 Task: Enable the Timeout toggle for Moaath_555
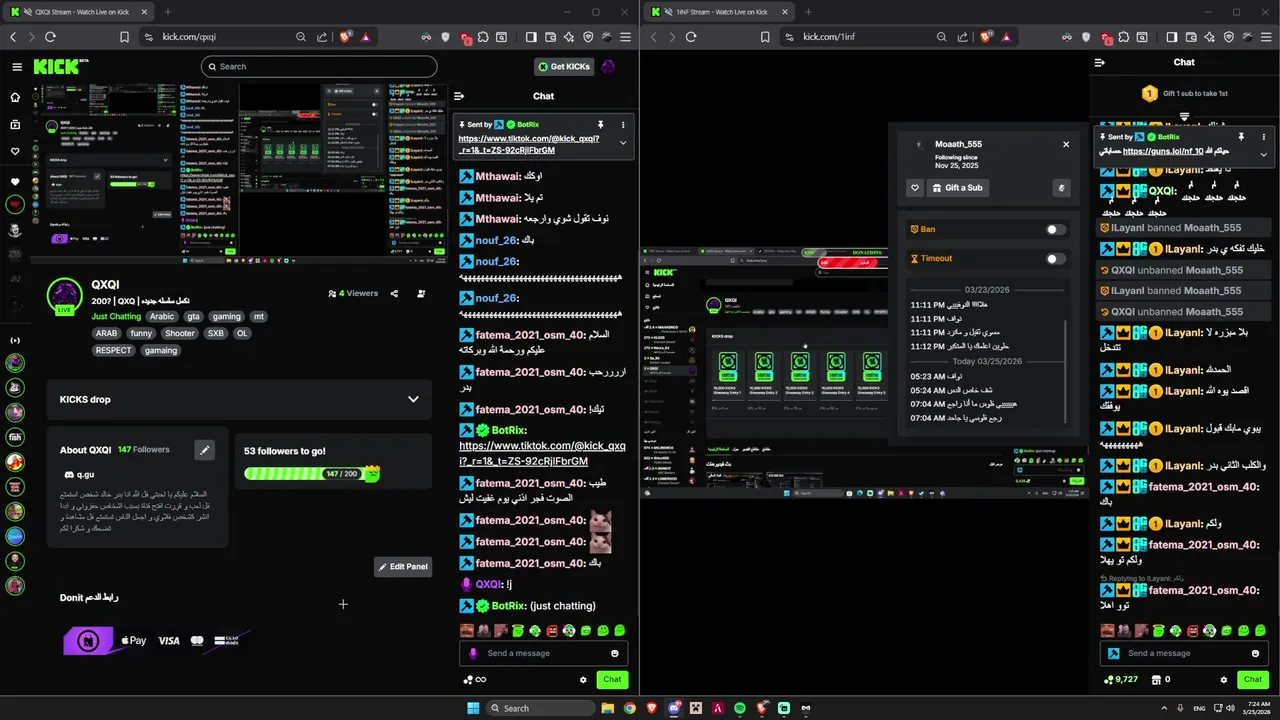click(1055, 258)
